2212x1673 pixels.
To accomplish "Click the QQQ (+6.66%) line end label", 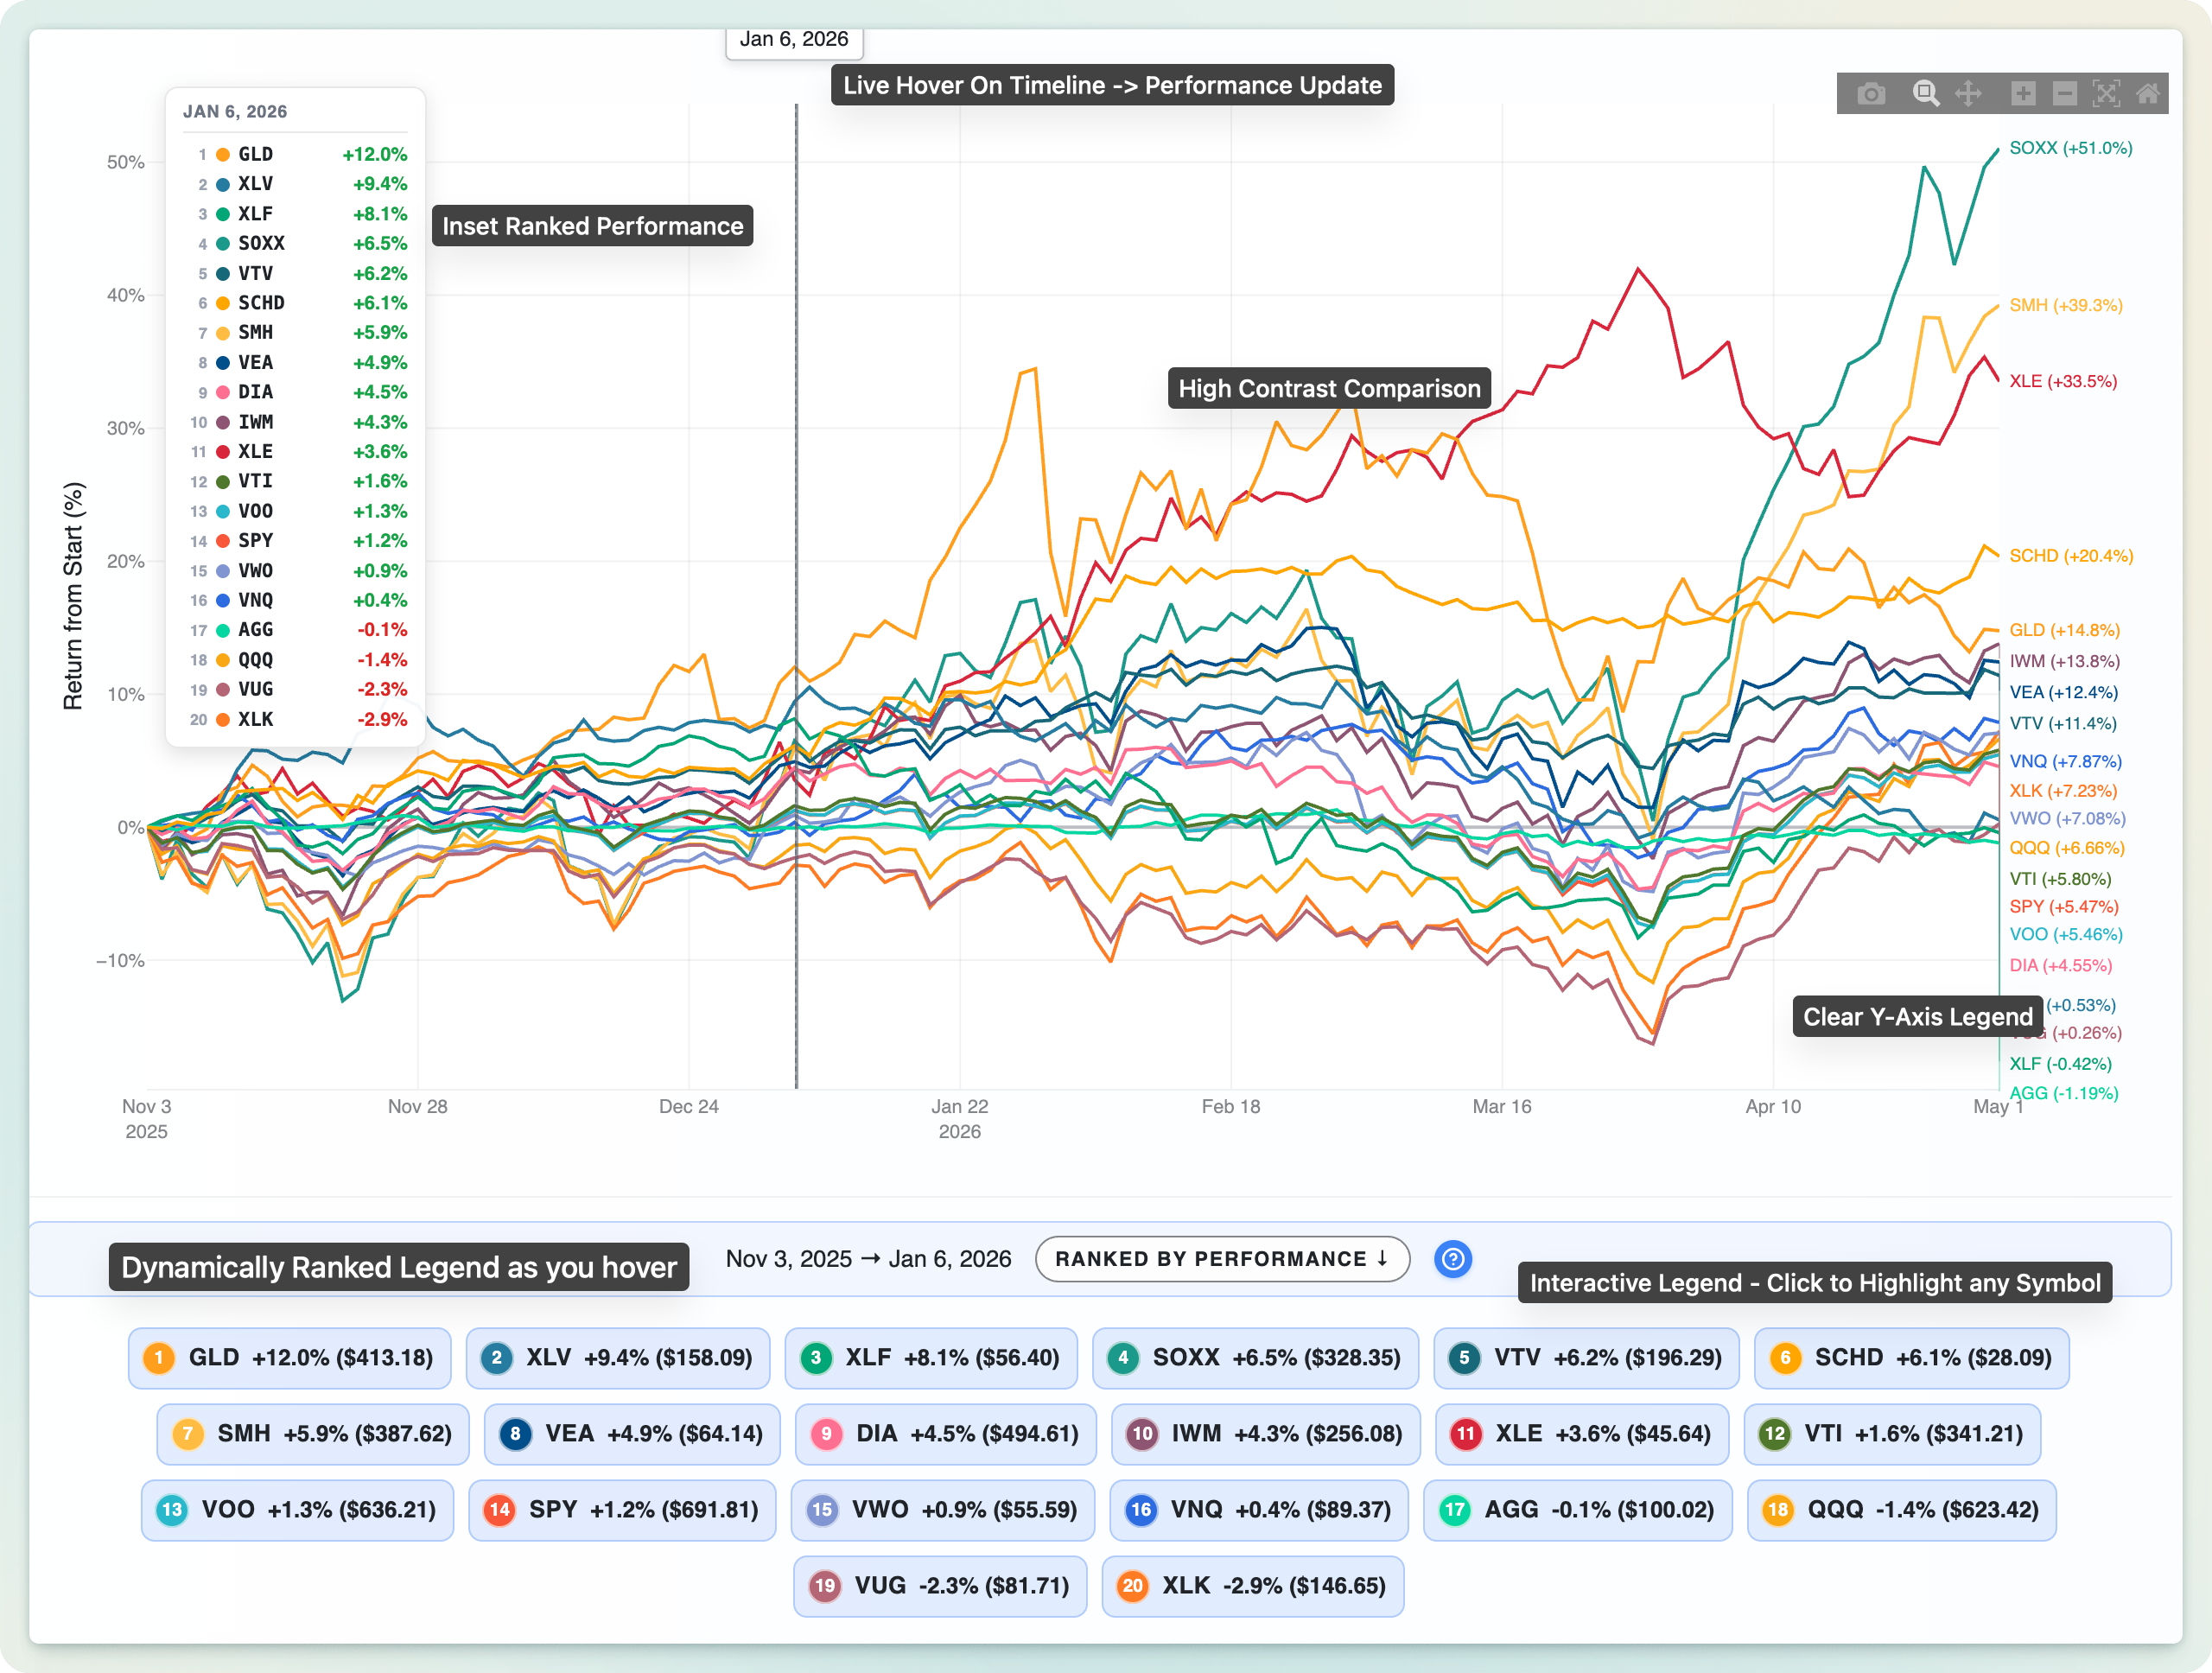I will pyautogui.click(x=2067, y=848).
